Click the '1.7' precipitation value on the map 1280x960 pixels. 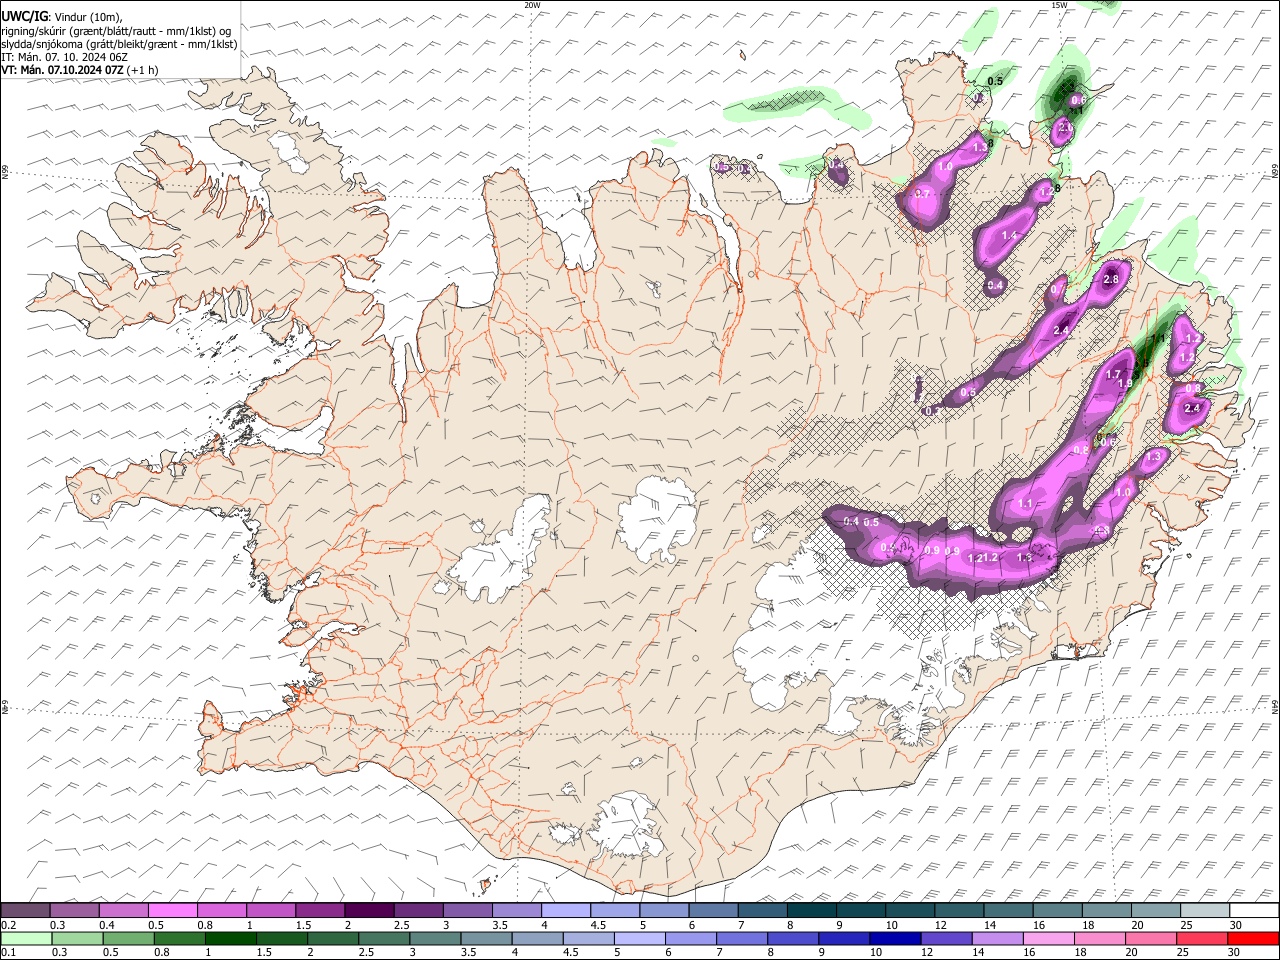(1113, 375)
